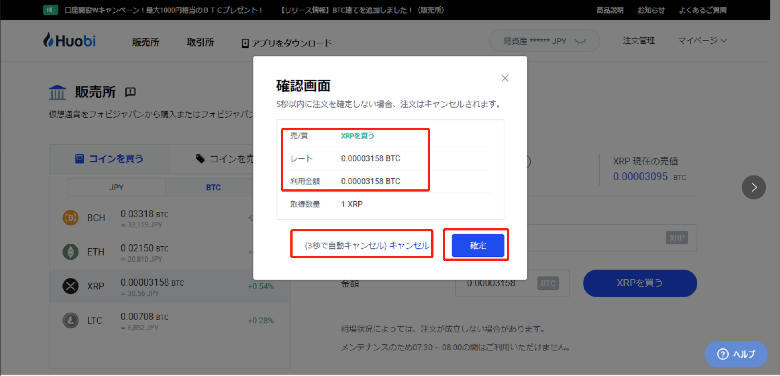This screenshot has height=376, width=780.
Task: Click the 総資産 JPY balance pill
Action: [x=545, y=41]
